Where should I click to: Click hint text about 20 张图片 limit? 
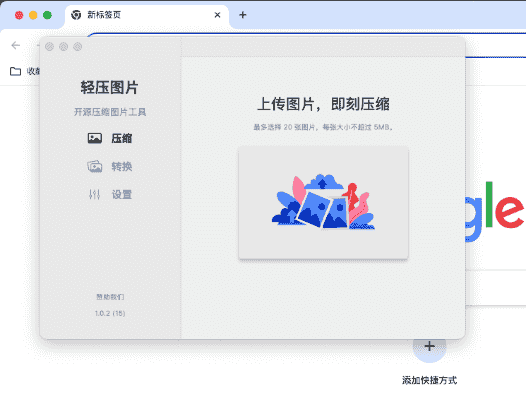[x=323, y=127]
